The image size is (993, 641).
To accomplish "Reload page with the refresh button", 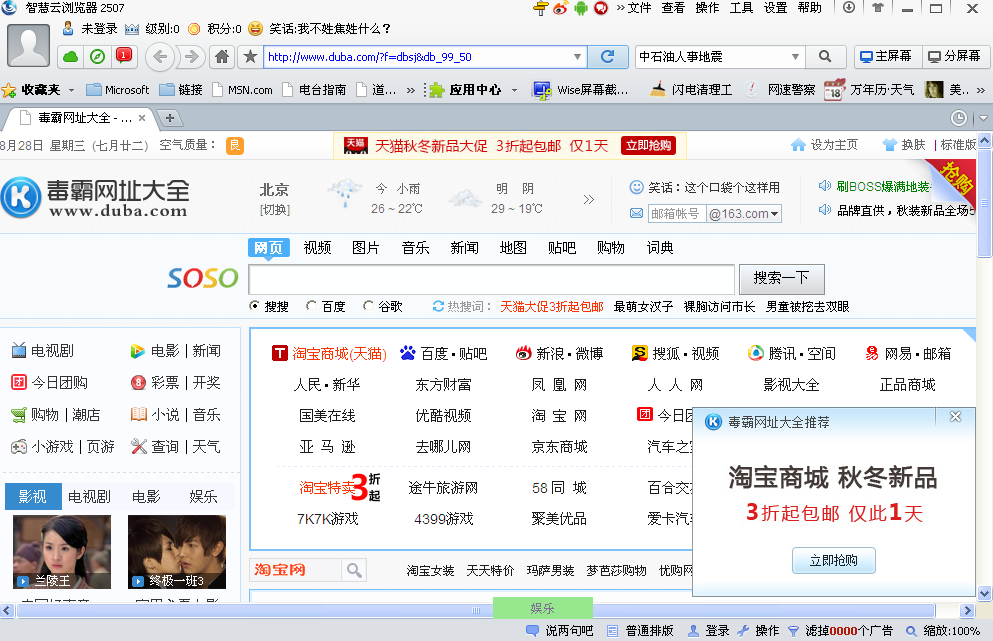I will [x=607, y=57].
